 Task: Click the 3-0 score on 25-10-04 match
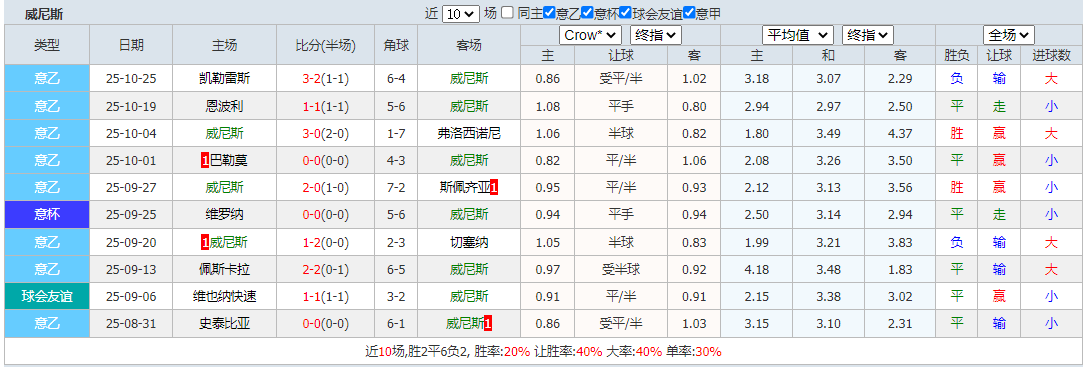coord(312,134)
